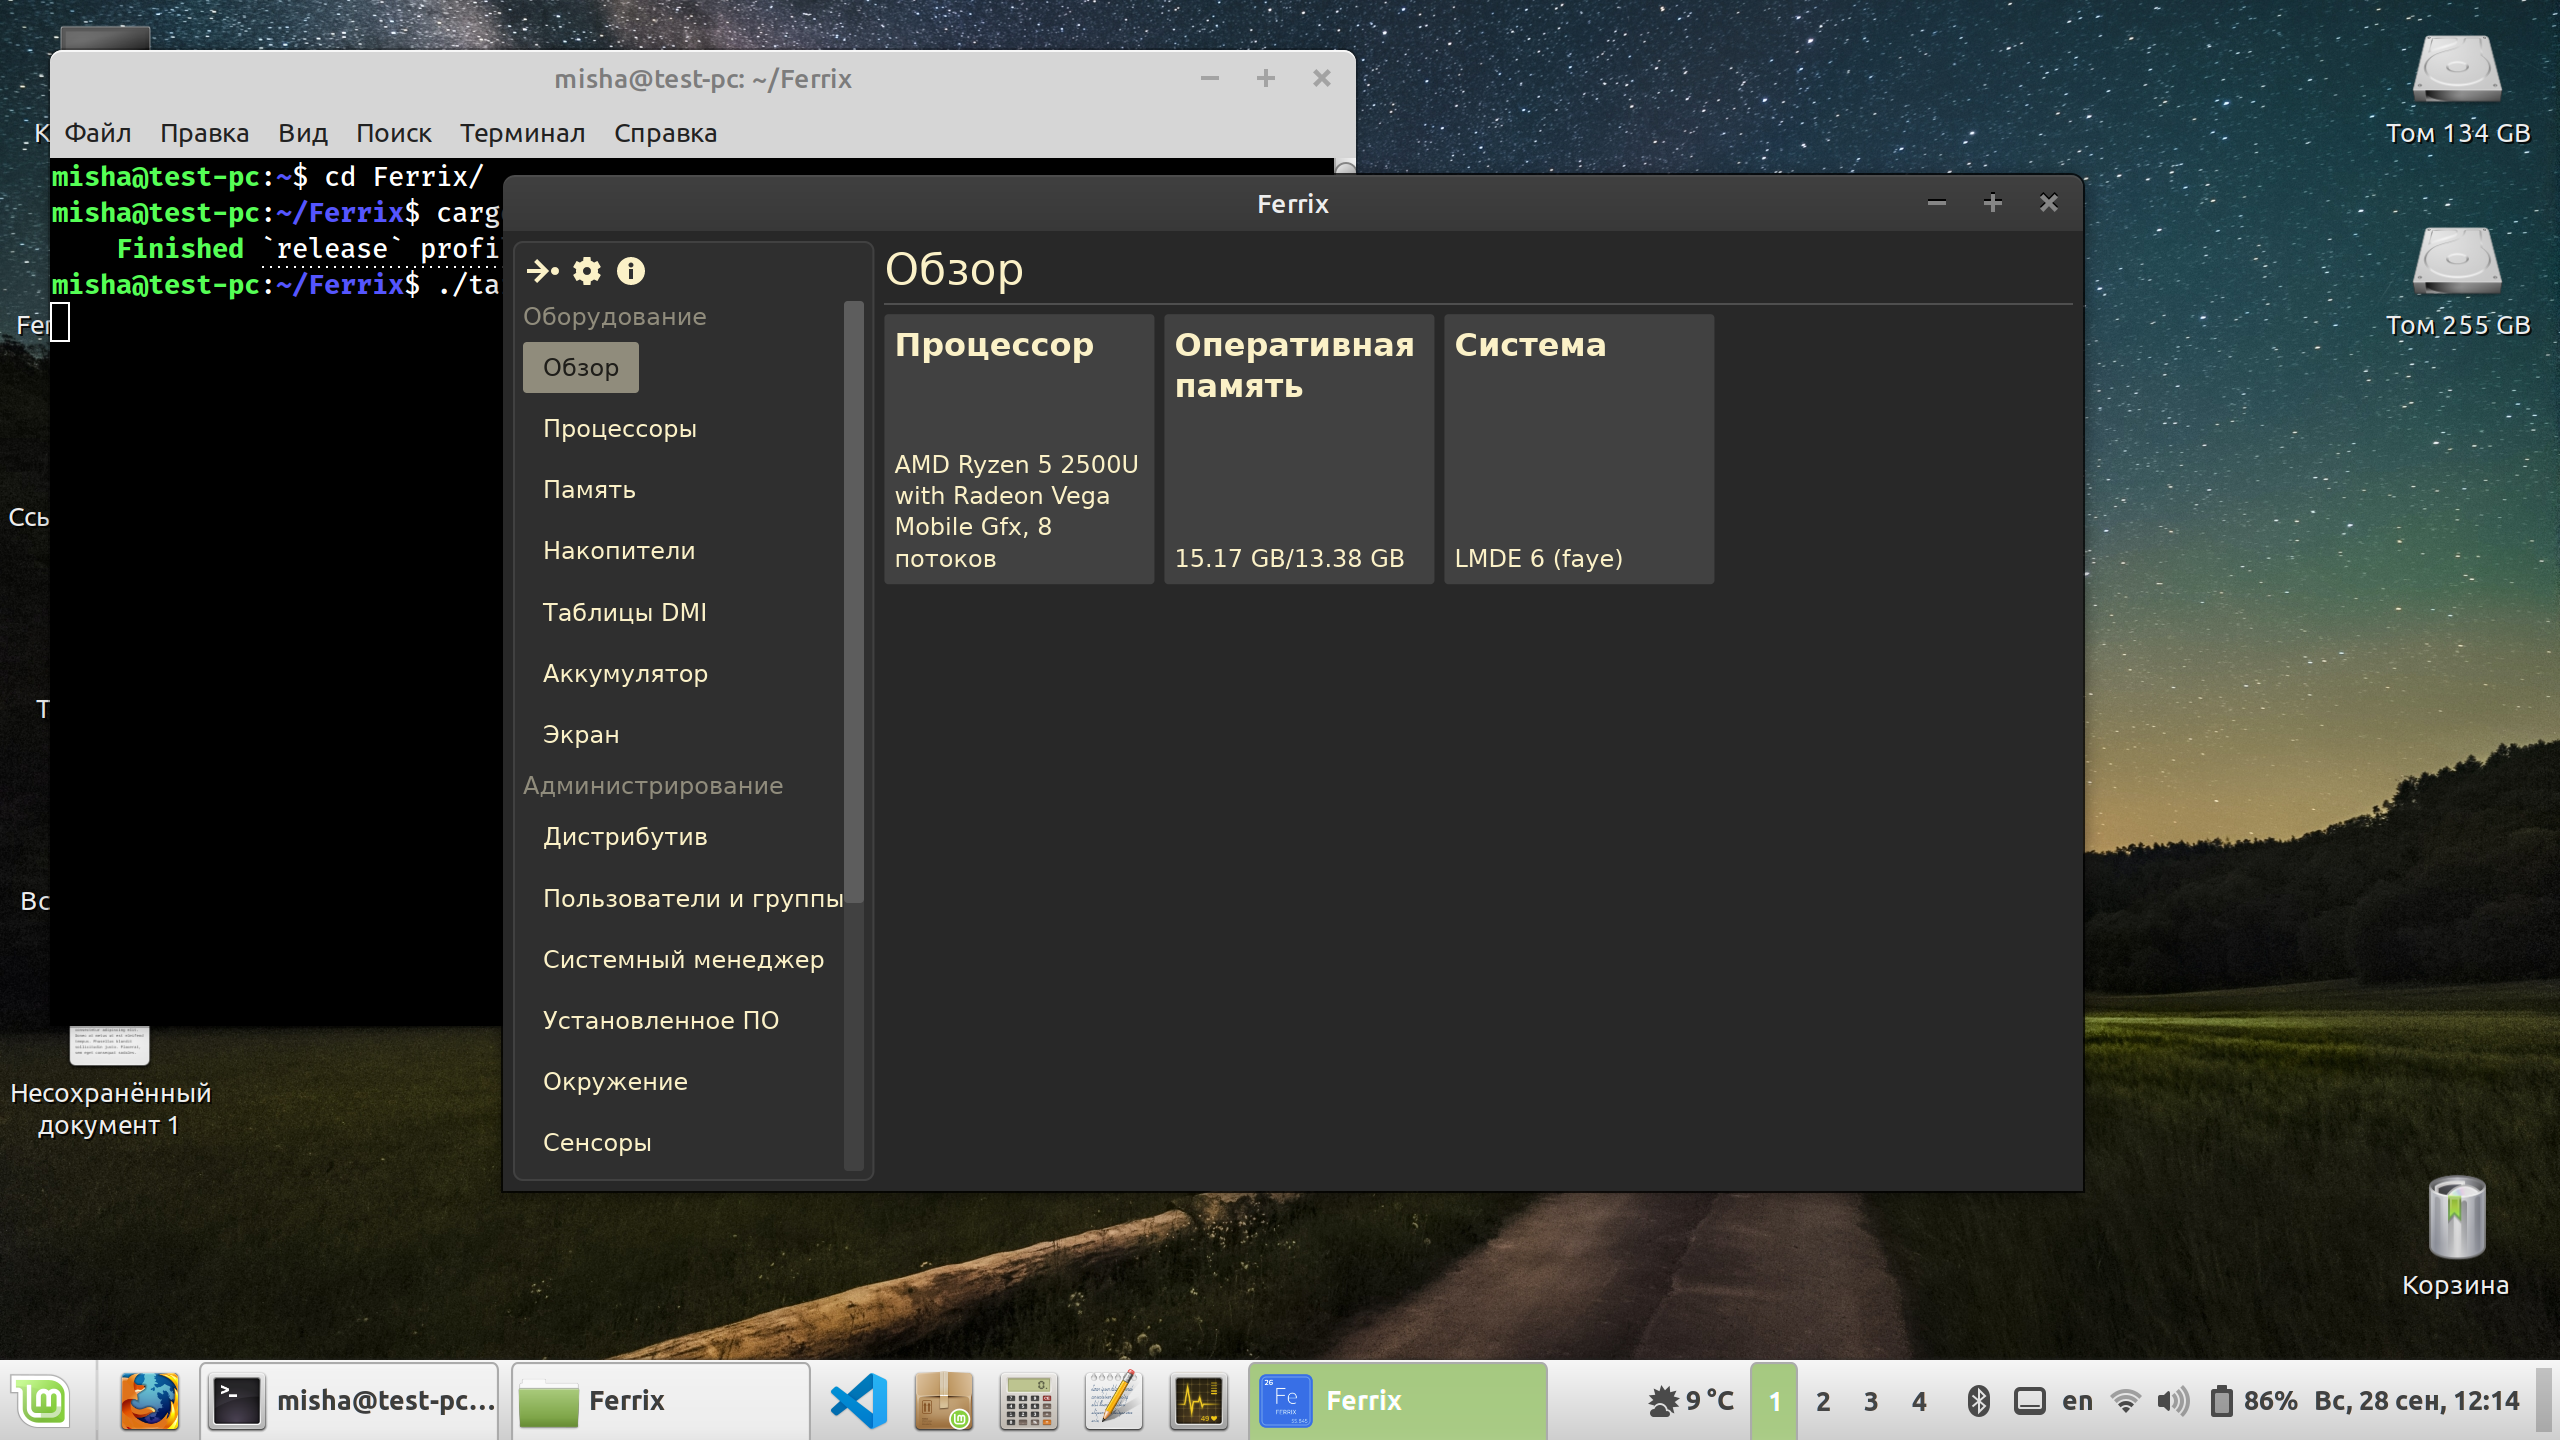Viewport: 2560px width, 1440px height.
Task: Open the Терминал menu in terminal
Action: (x=522, y=133)
